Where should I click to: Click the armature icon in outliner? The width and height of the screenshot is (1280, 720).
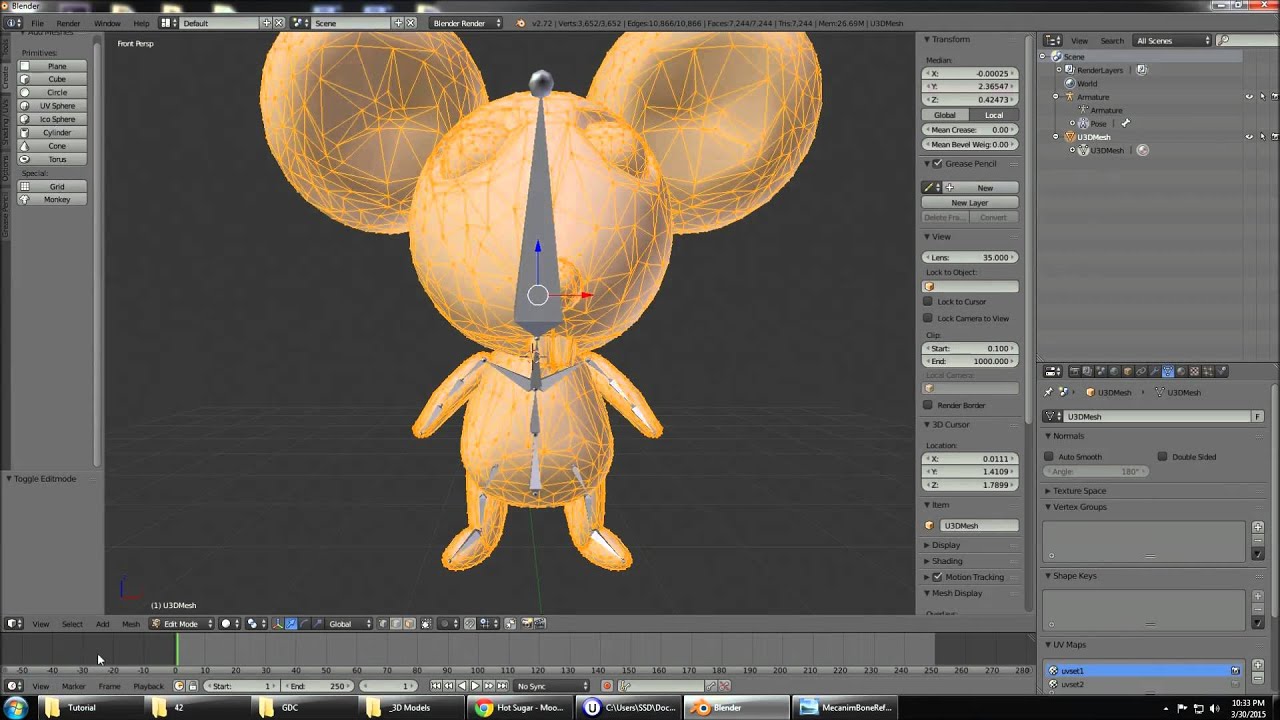[x=1069, y=97]
